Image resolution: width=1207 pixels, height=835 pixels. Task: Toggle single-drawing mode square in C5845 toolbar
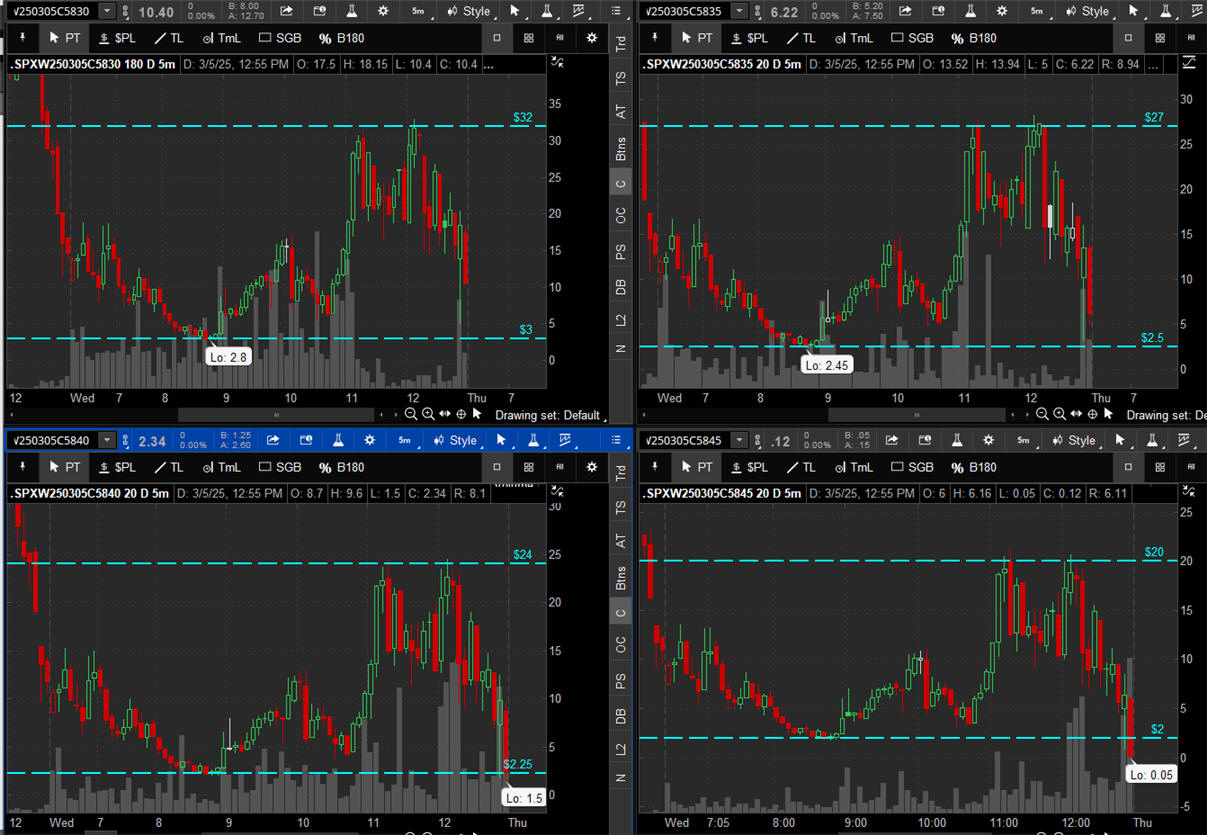(1129, 467)
